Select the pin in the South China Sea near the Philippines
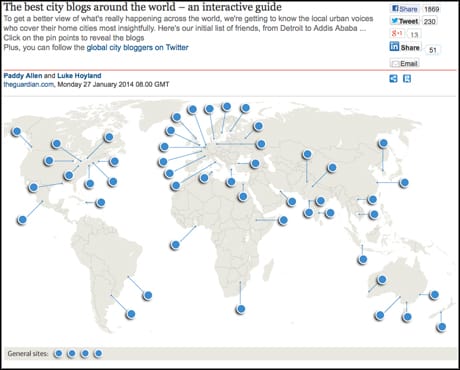This screenshot has width=460, height=370. 374,214
